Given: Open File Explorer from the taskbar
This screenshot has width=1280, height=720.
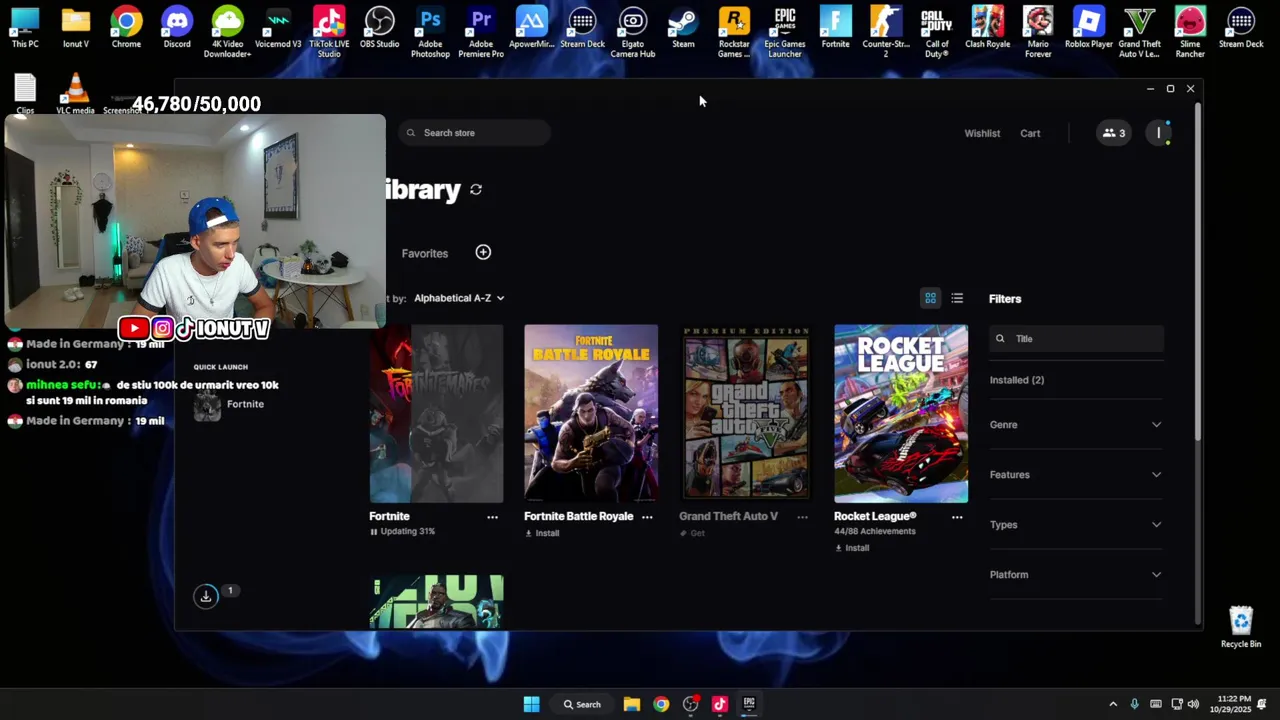Looking at the screenshot, I should tap(632, 704).
